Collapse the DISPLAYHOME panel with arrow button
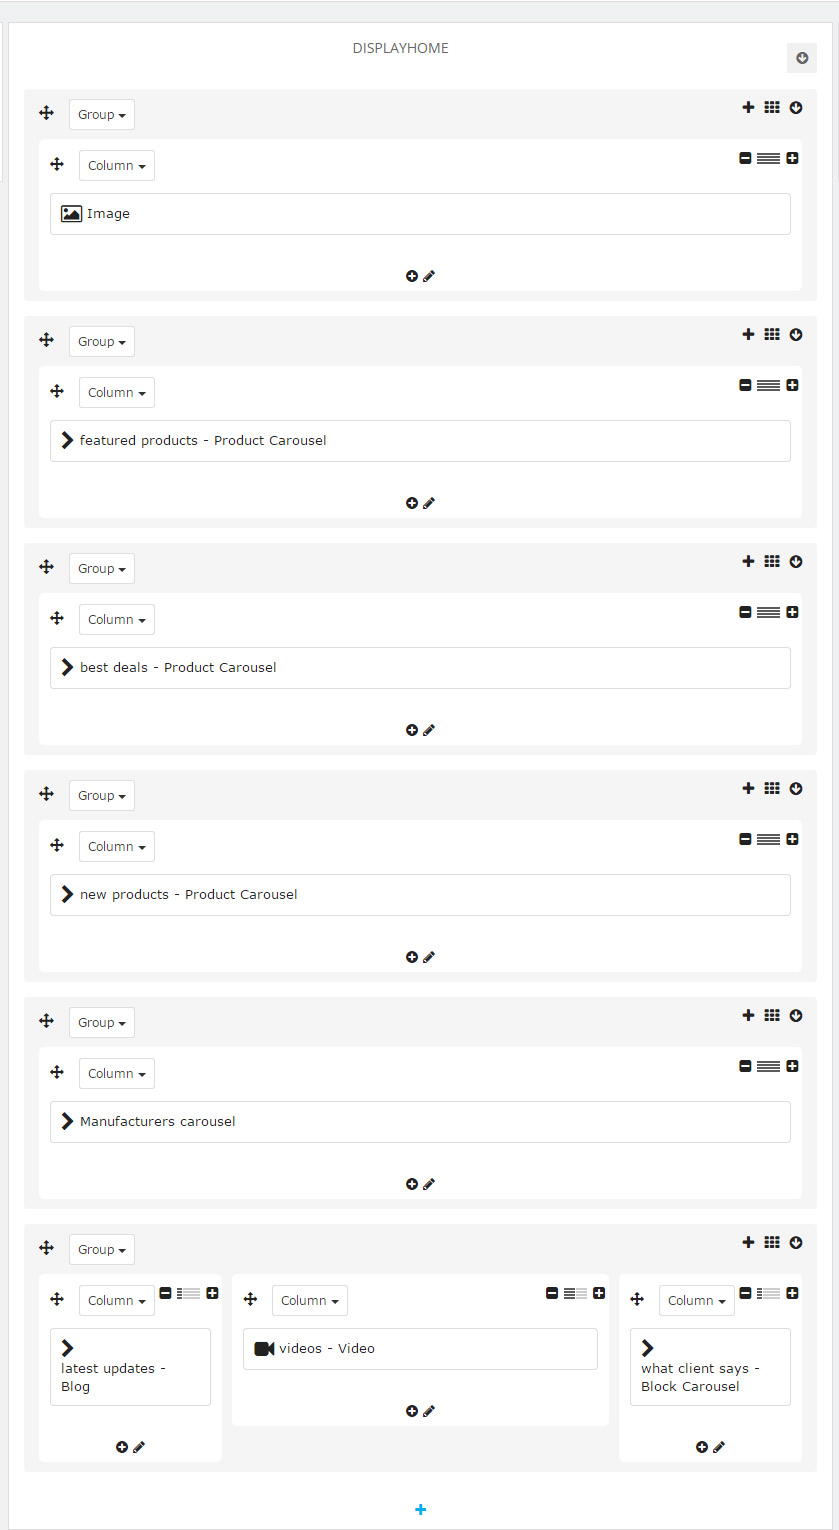The width and height of the screenshot is (839, 1530). (x=802, y=58)
